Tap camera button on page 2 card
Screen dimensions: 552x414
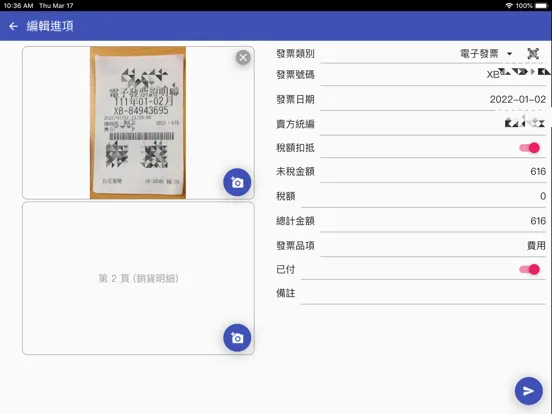tap(237, 338)
